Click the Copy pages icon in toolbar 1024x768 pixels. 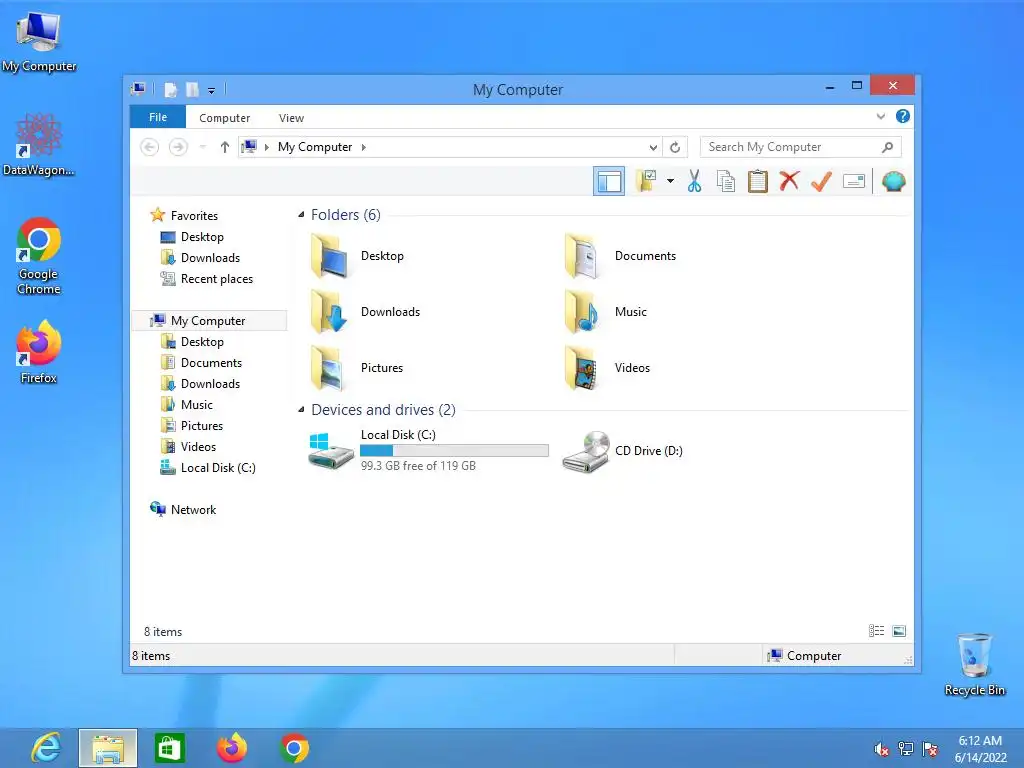(726, 181)
